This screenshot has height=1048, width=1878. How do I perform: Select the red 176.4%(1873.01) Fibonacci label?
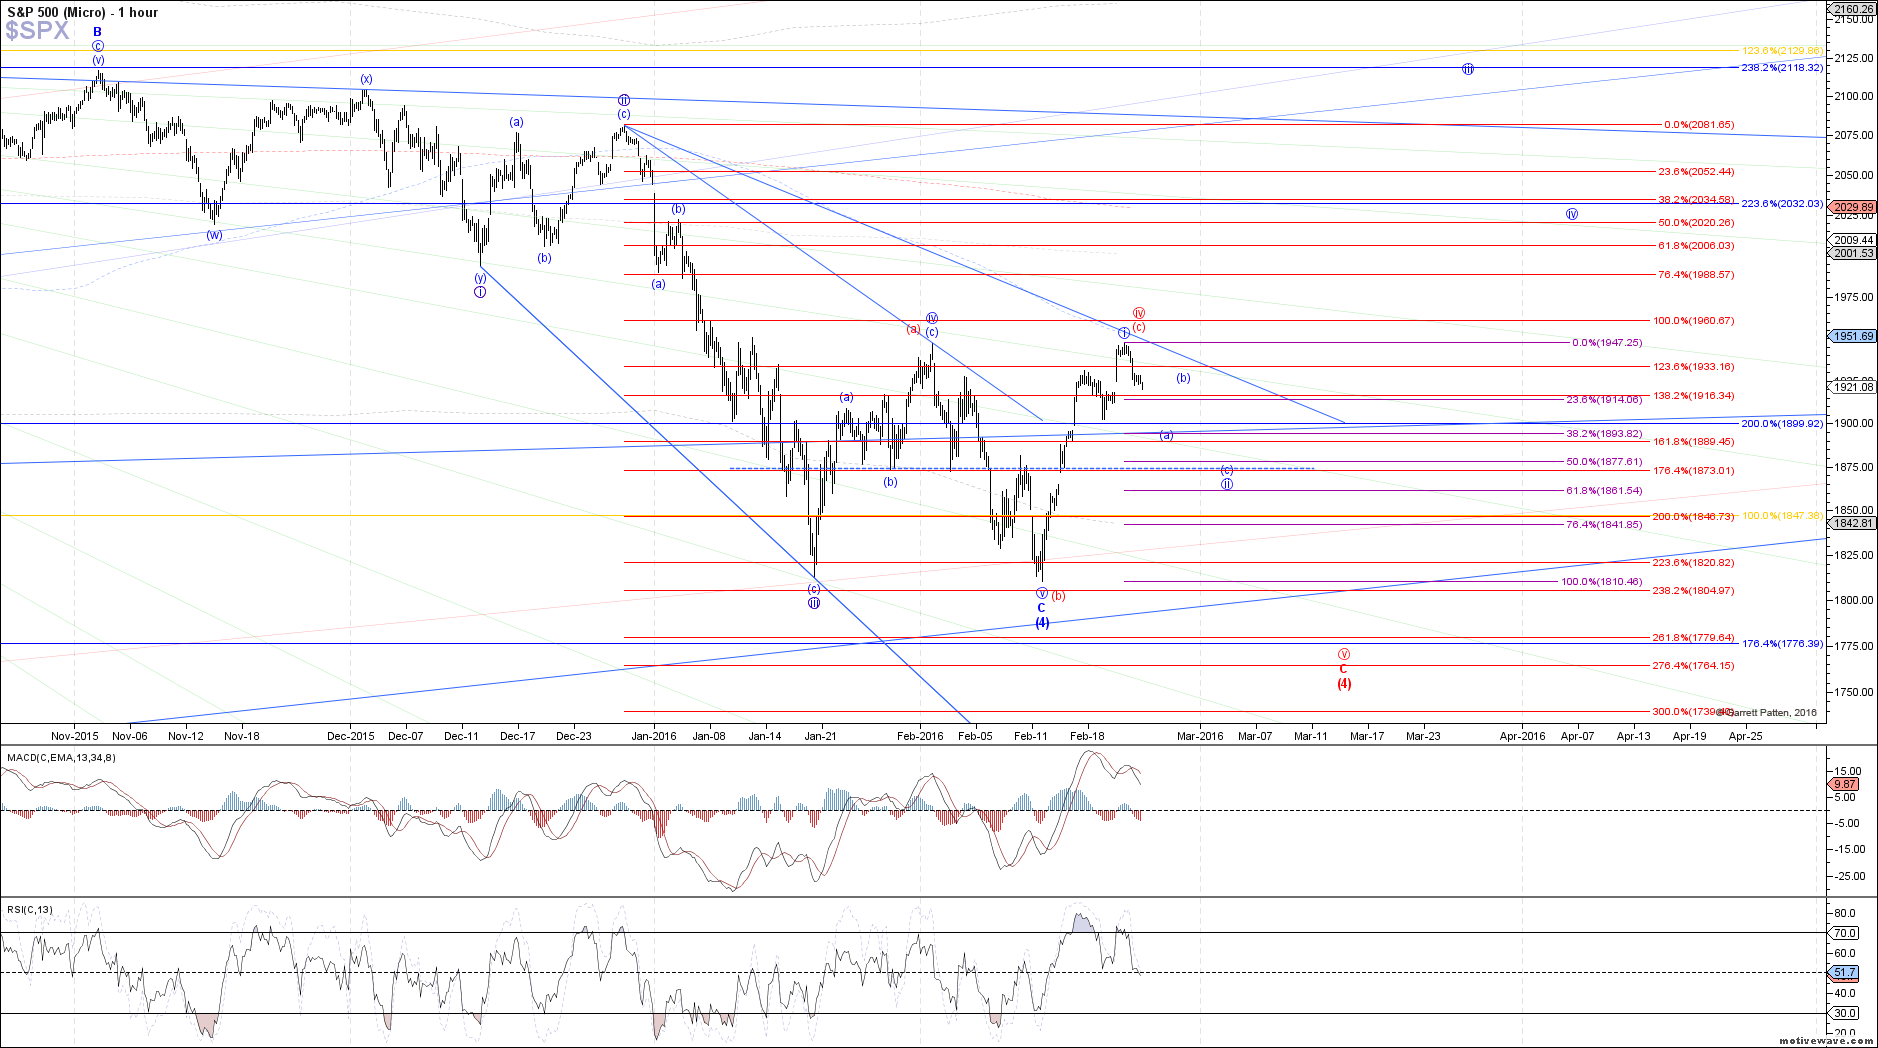[1694, 471]
